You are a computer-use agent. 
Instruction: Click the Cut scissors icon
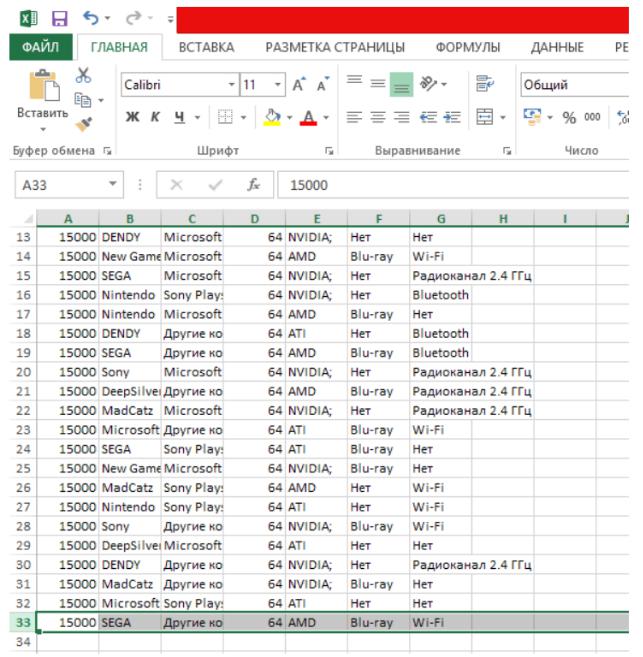[83, 75]
